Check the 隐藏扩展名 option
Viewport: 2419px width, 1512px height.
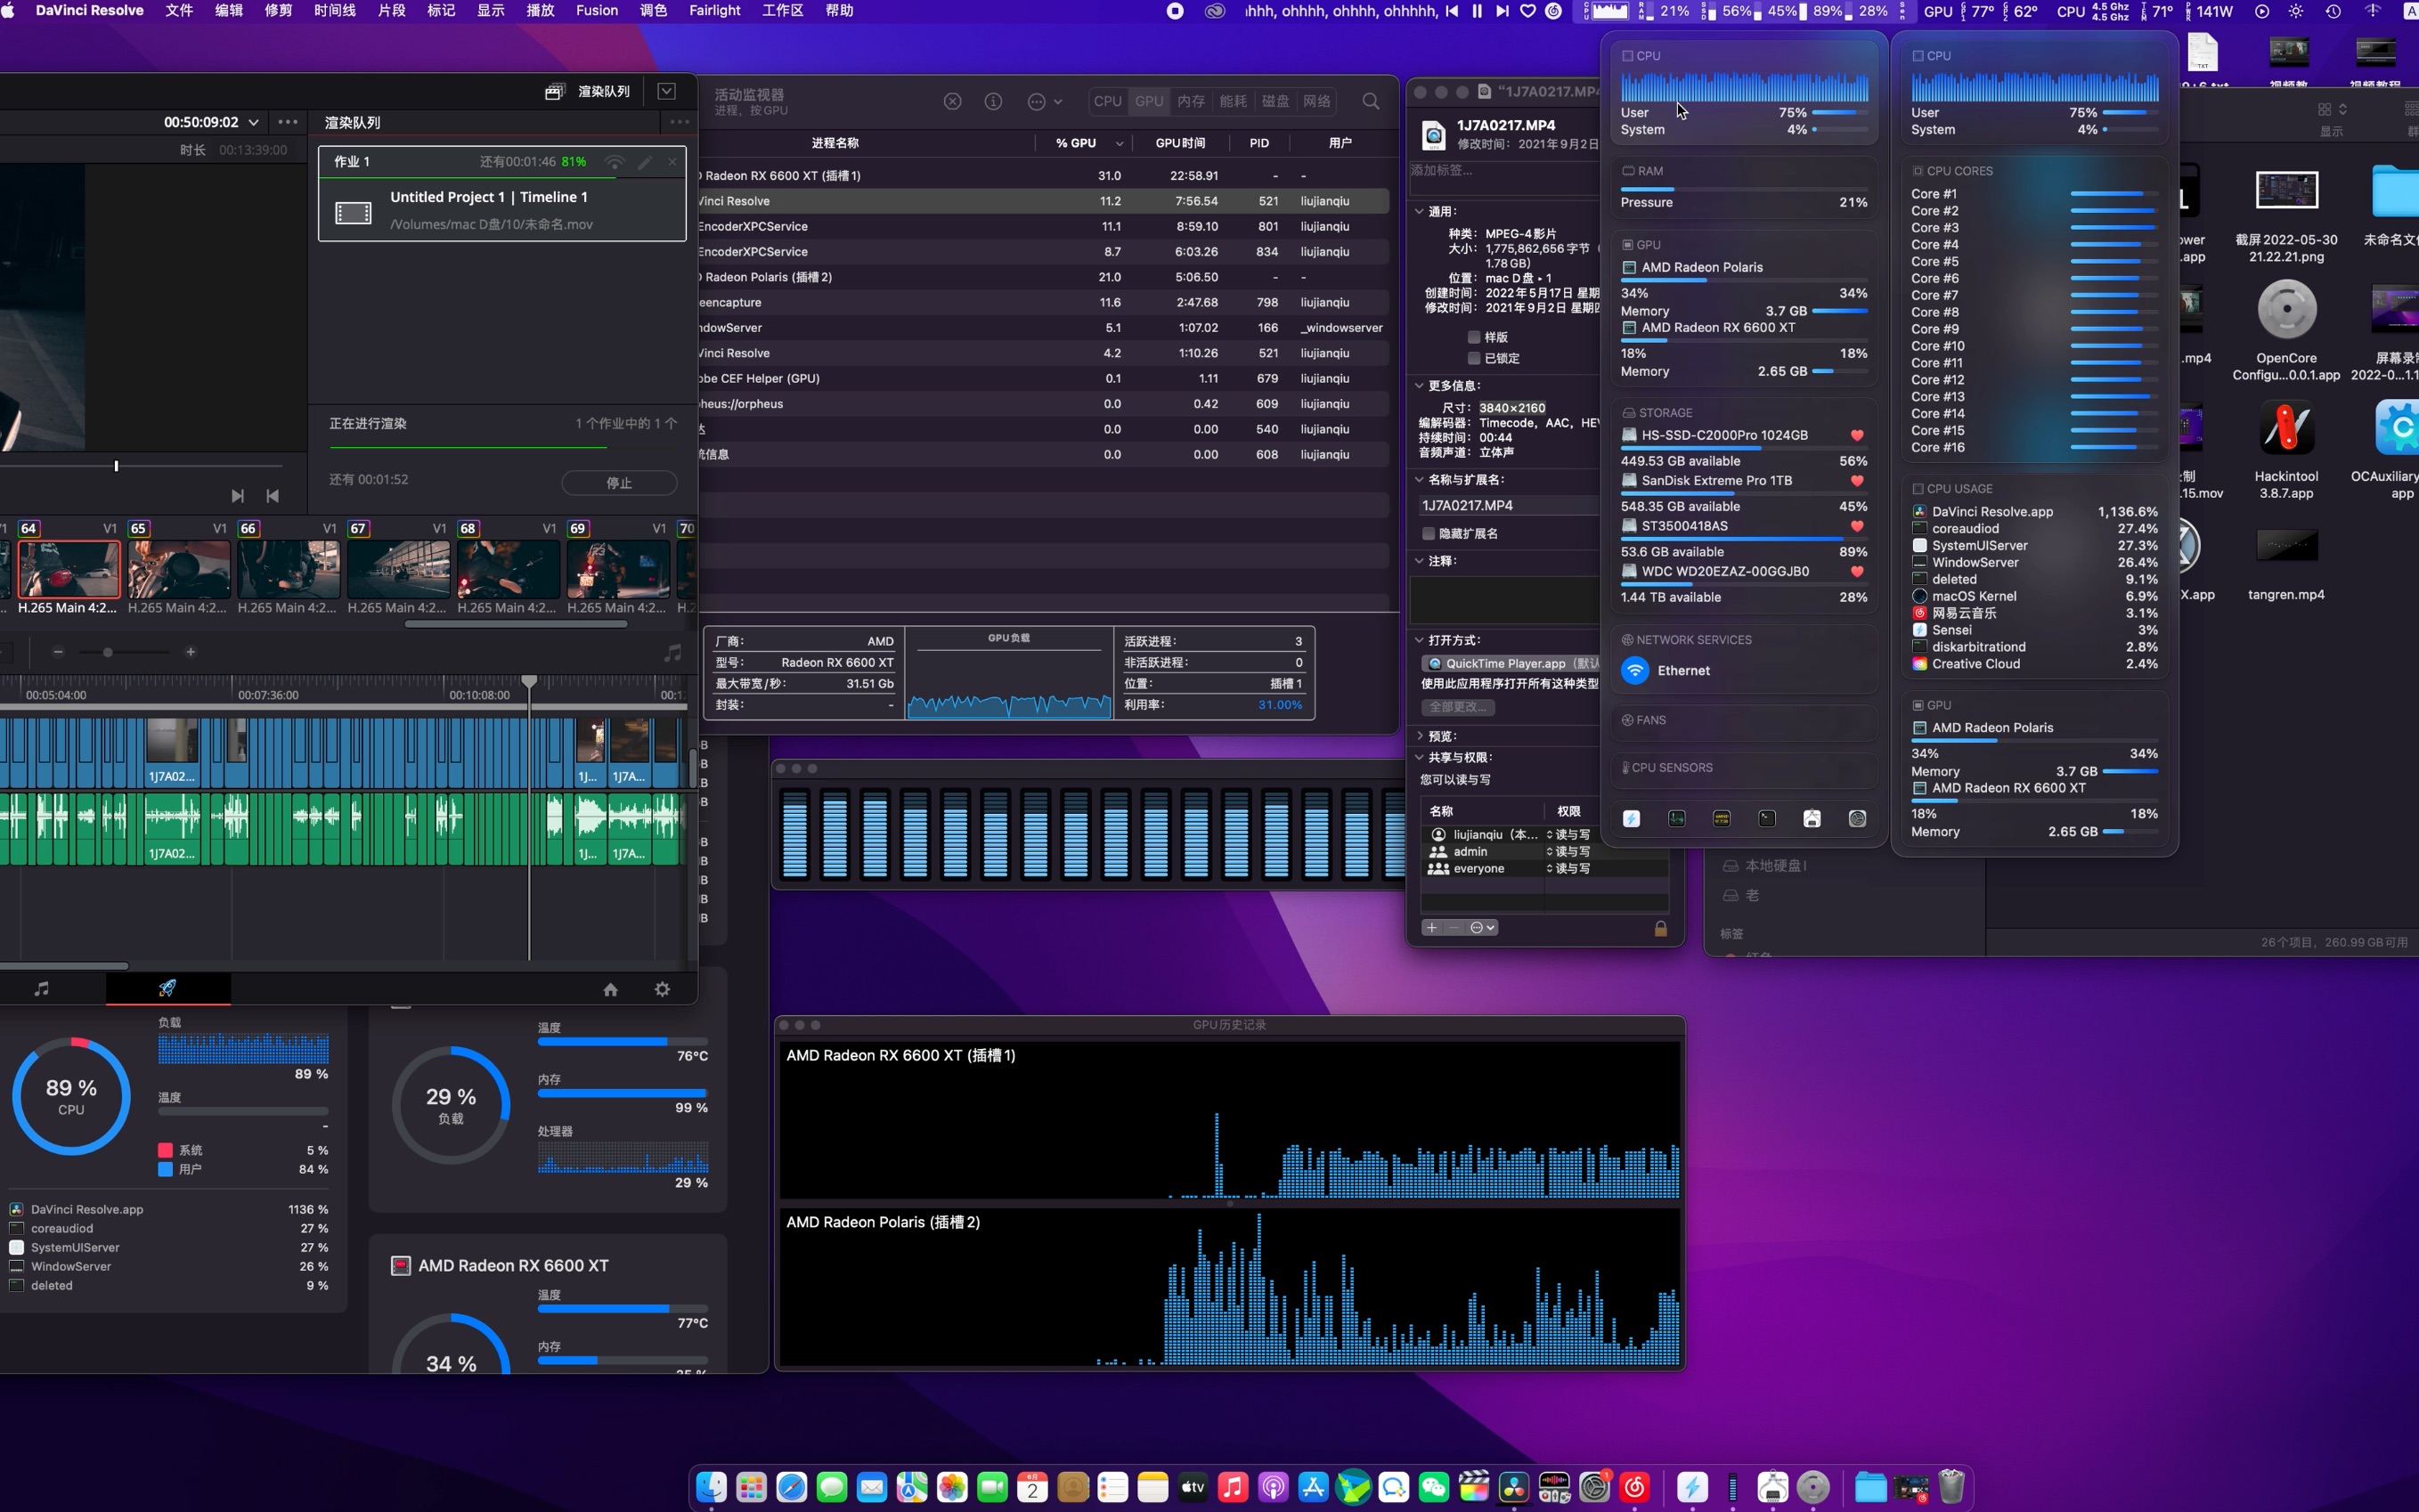pos(1428,533)
